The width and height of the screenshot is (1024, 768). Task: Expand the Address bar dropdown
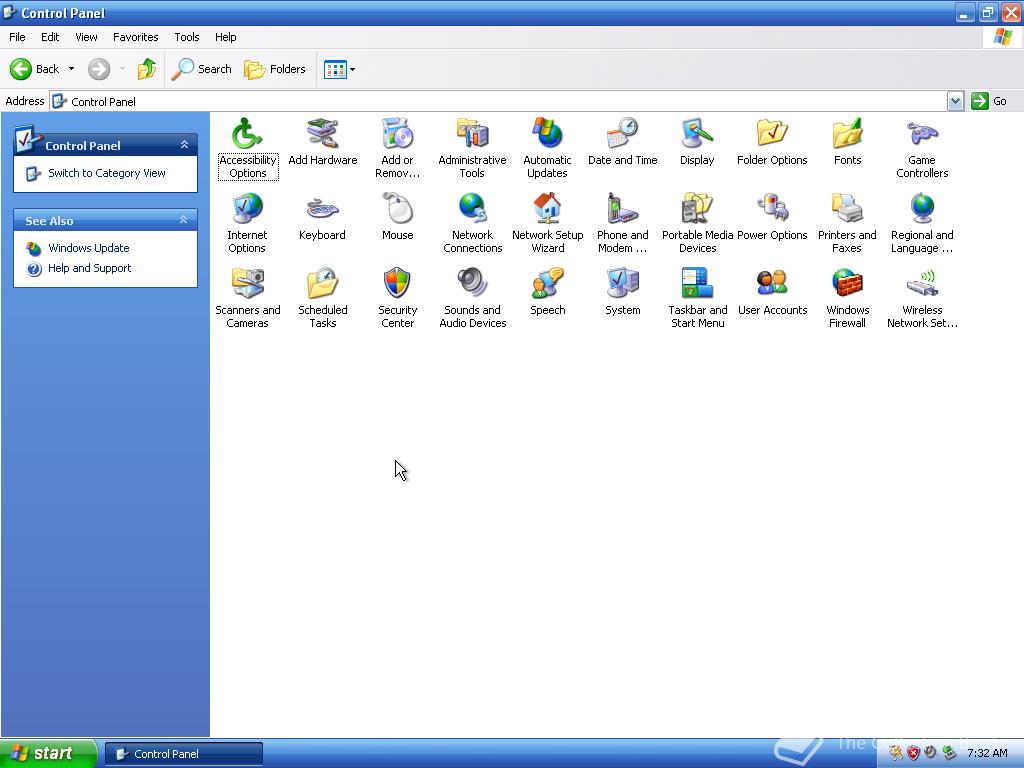coord(955,101)
